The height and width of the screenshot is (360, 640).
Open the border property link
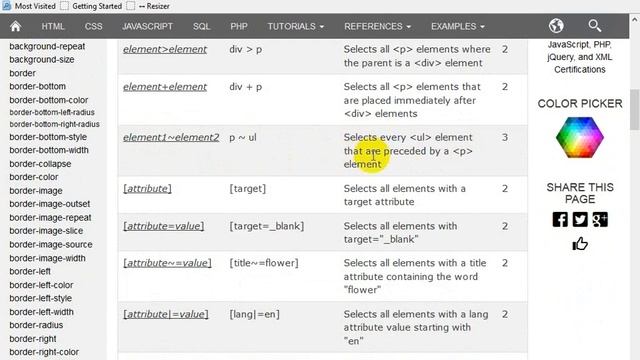click(22, 73)
